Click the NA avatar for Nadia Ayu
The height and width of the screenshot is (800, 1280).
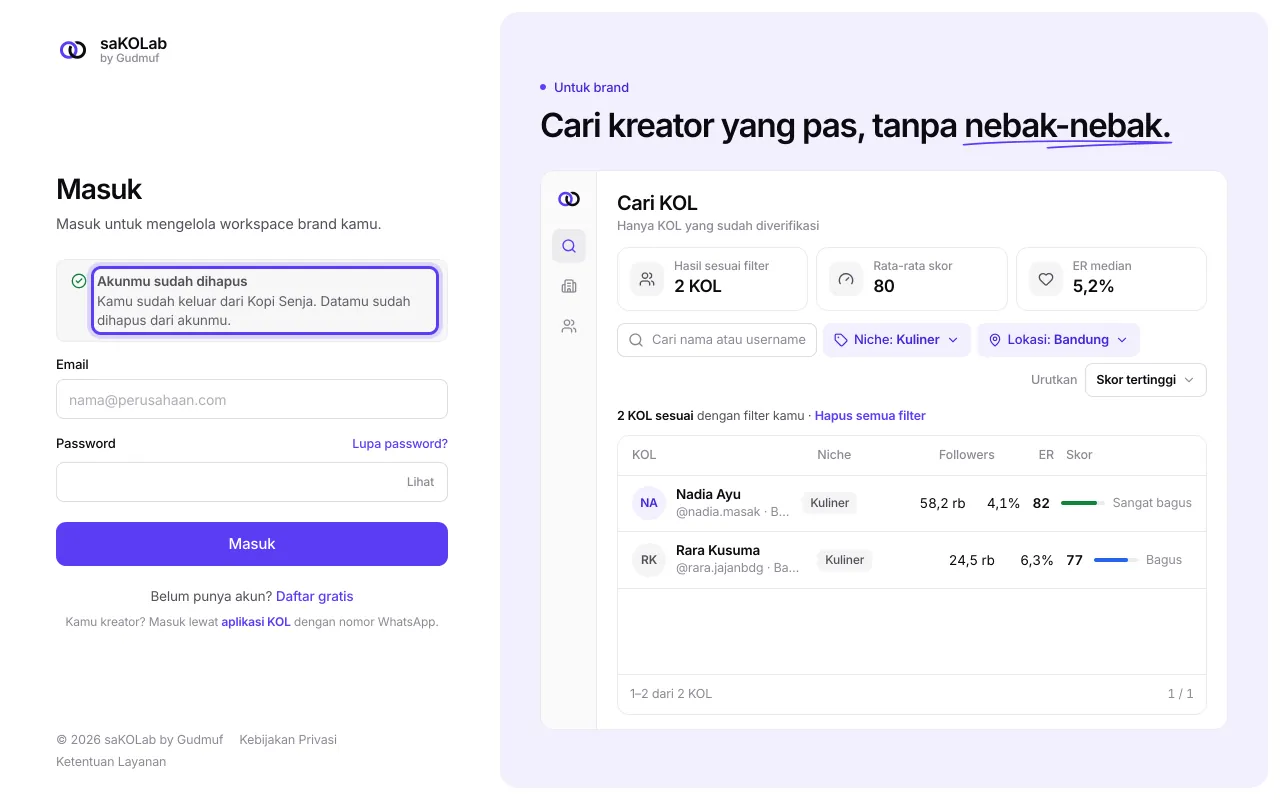pos(649,503)
